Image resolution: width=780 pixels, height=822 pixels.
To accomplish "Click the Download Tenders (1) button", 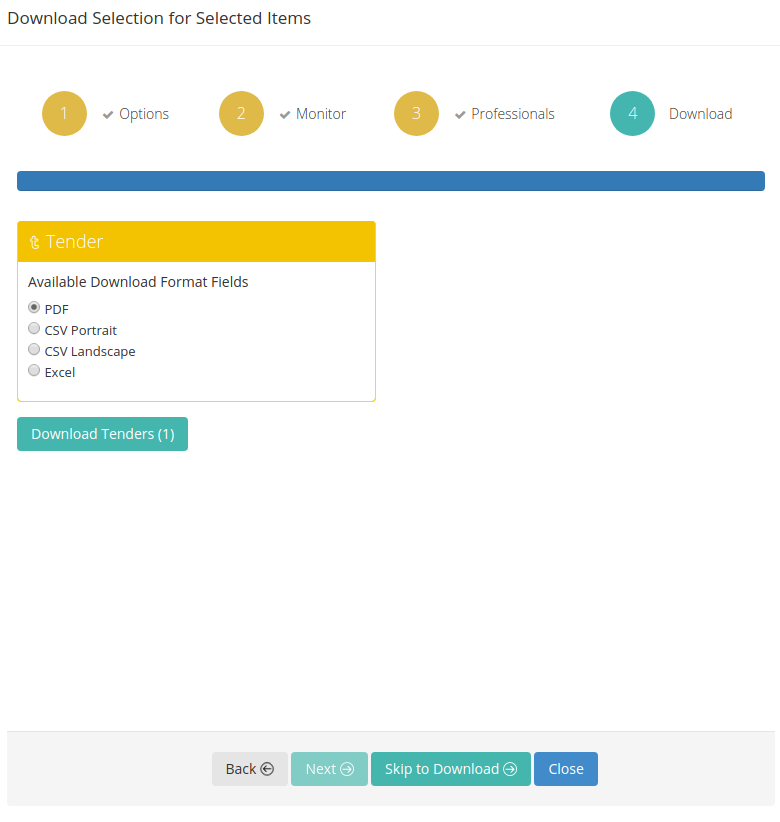I will pyautogui.click(x=102, y=434).
